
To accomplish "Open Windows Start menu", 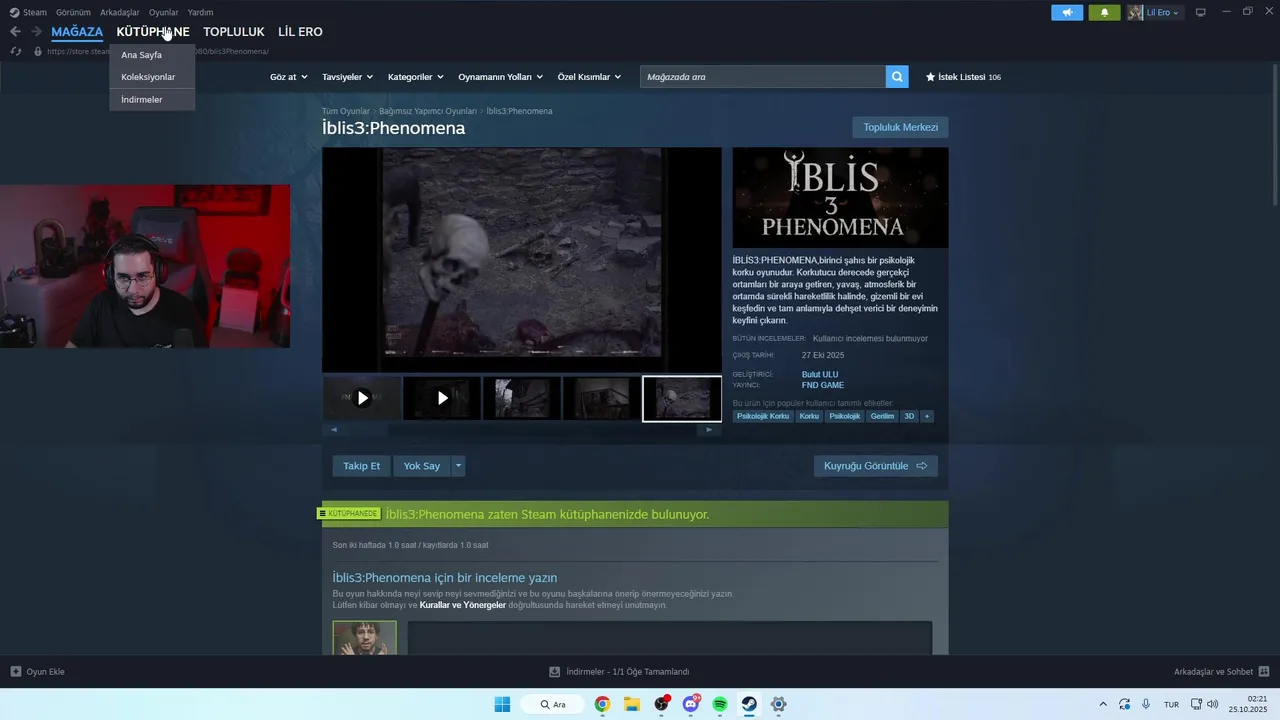I will pyautogui.click(x=502, y=704).
